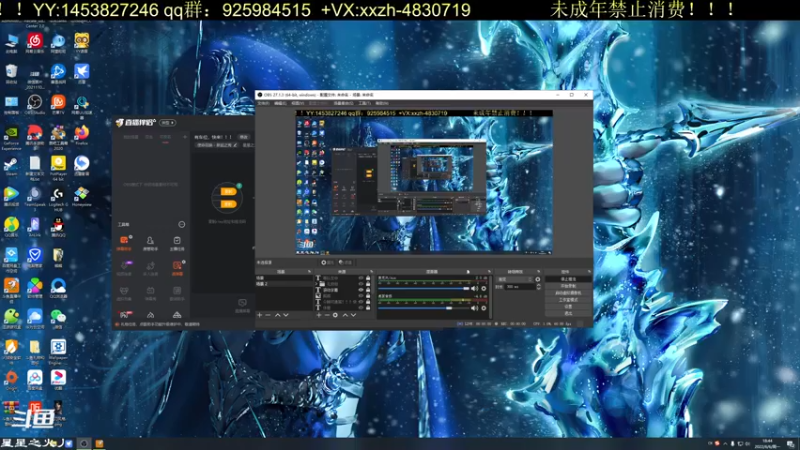Viewport: 800px width, 450px height.
Task: Enable 工作室模式 studio mode
Action: pos(569,300)
